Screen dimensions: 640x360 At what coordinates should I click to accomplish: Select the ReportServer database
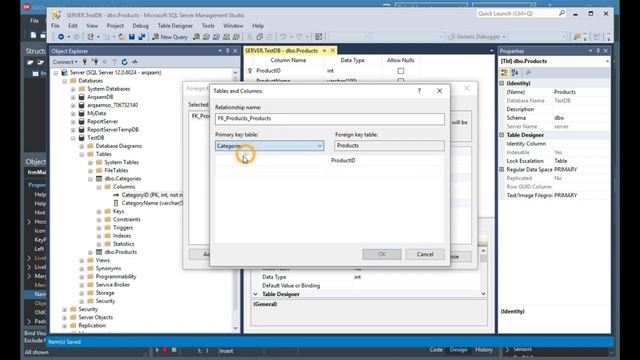click(x=102, y=122)
